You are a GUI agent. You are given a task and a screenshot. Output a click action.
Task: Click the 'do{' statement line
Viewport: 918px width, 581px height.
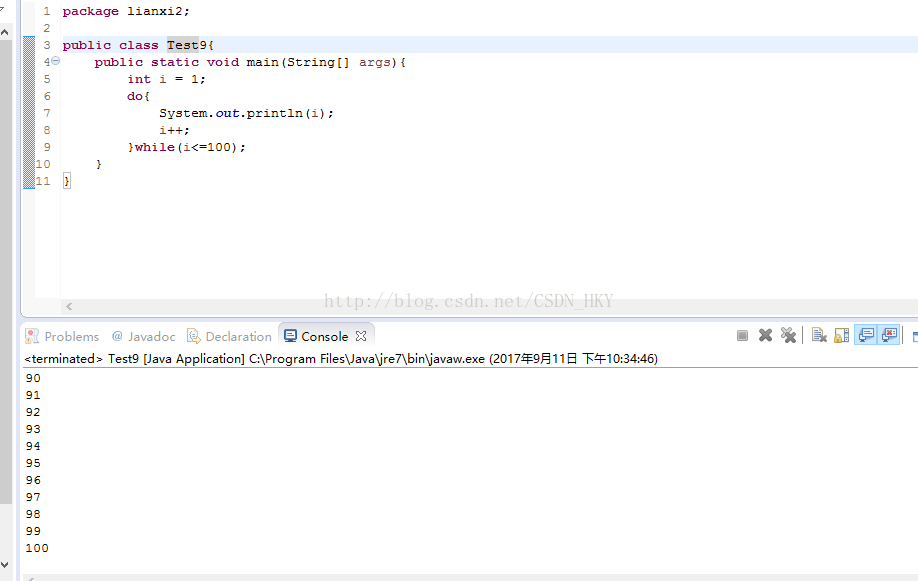coord(139,96)
